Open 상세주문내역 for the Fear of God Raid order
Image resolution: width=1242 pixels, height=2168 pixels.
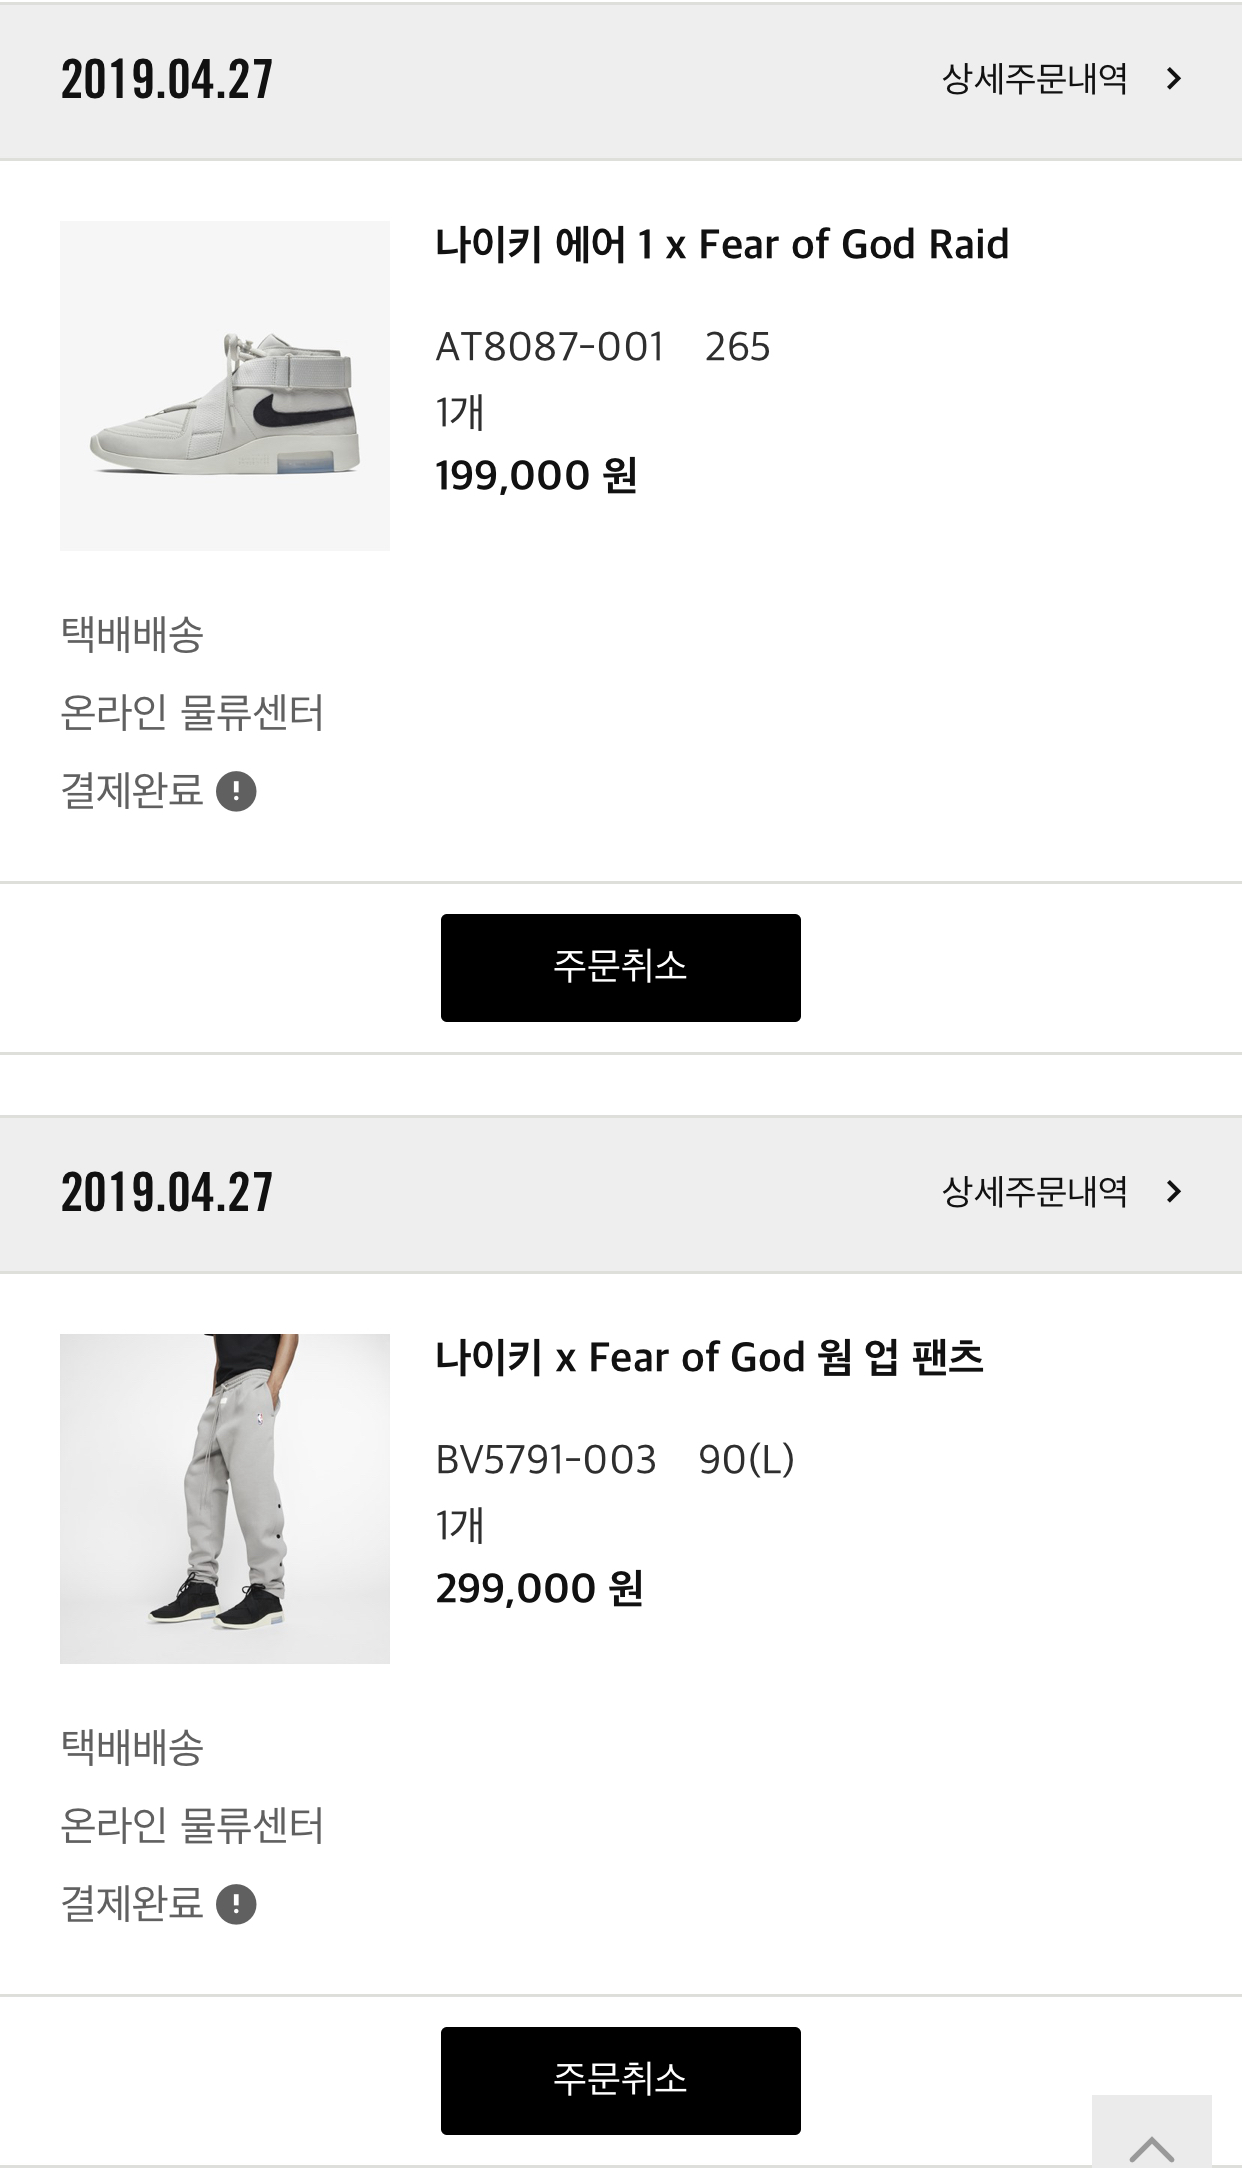[x=1035, y=79]
